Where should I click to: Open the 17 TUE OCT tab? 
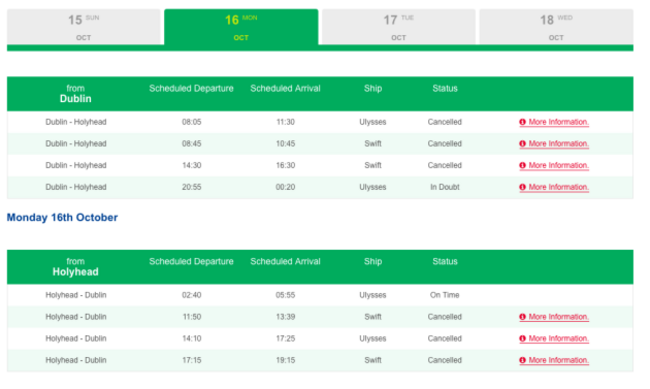point(399,27)
